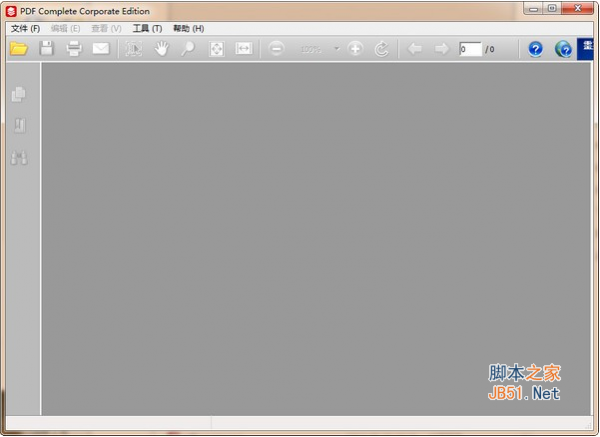Open the 工具 (T) menu
The height and width of the screenshot is (437, 600).
(x=147, y=29)
